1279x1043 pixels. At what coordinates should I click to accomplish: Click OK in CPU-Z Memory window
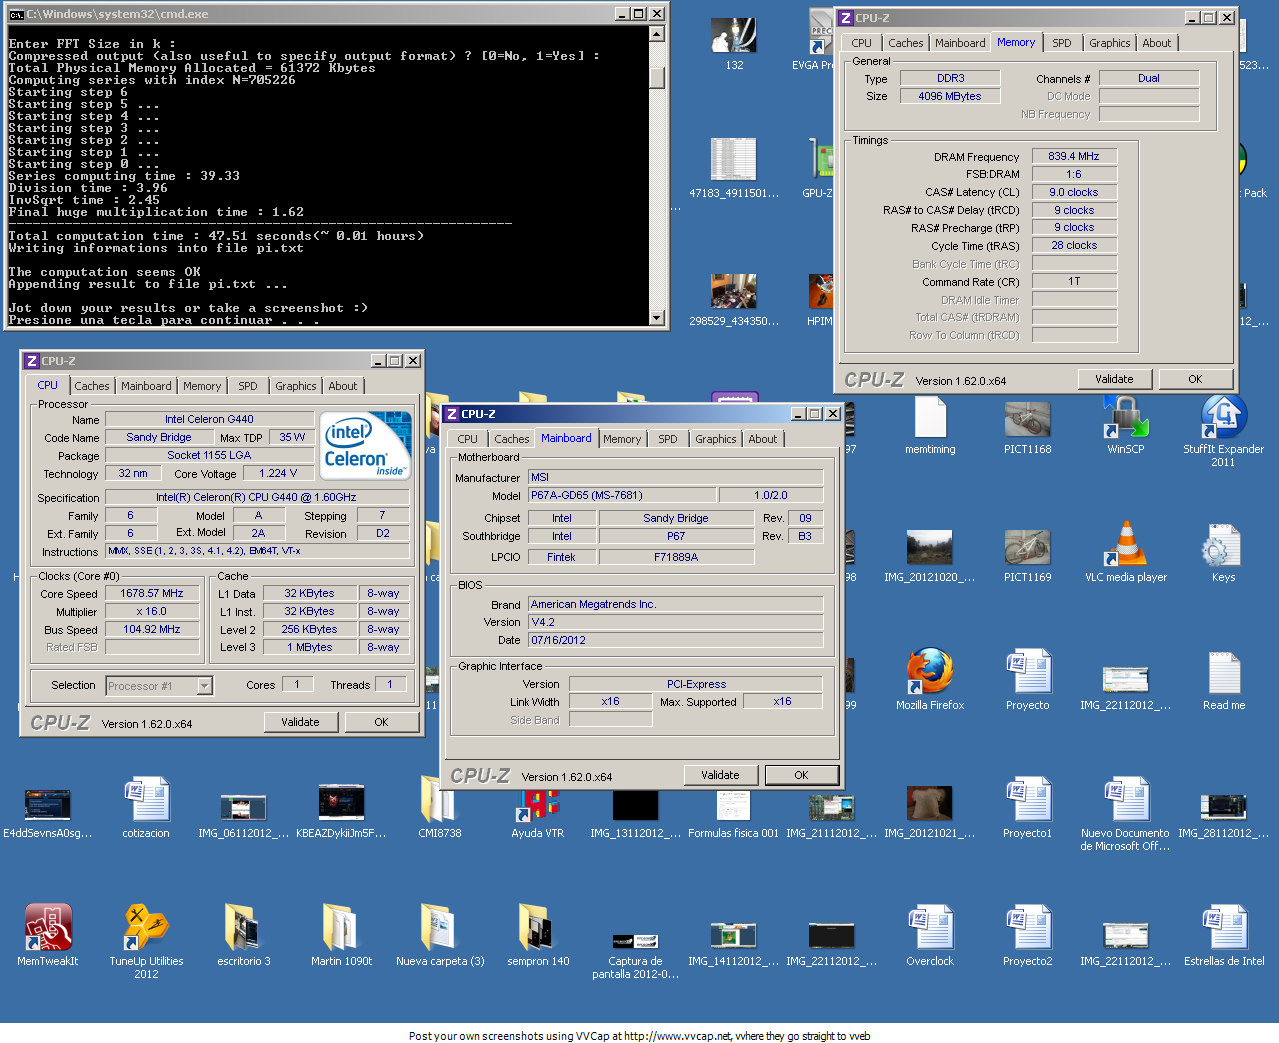(1195, 379)
